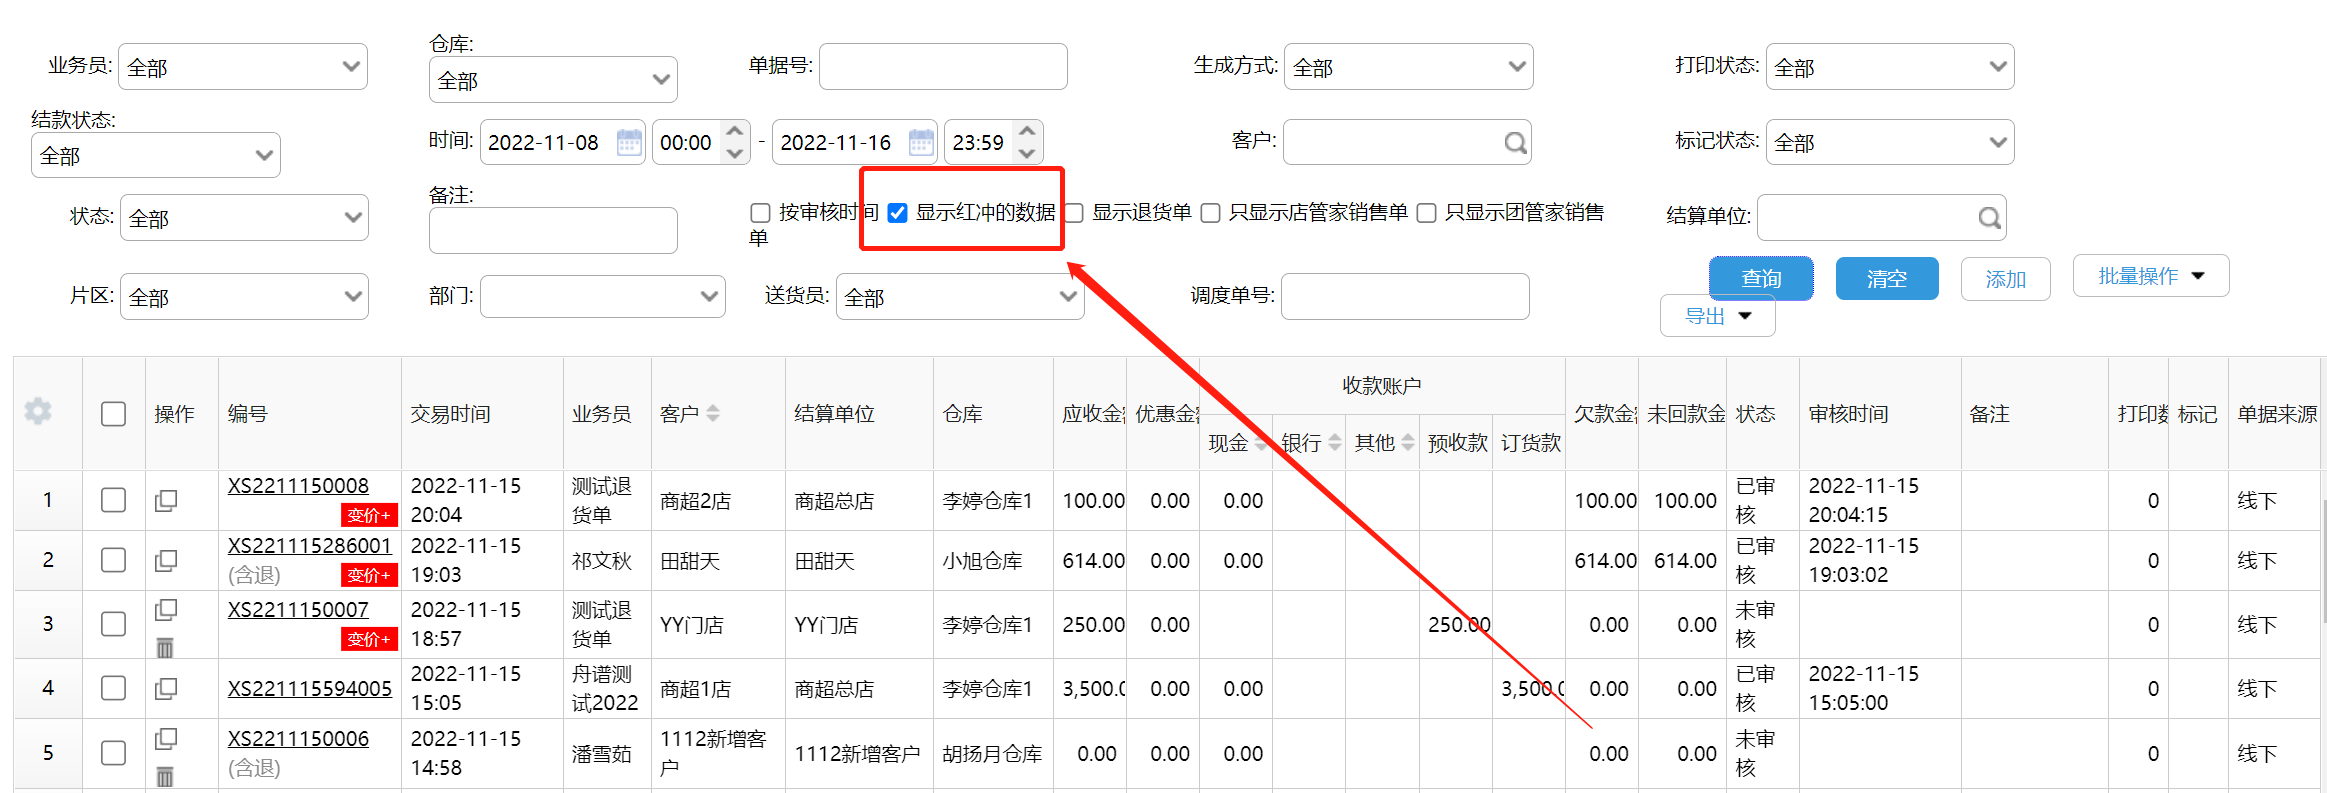Expand the 批量操作 menu button

[x=2151, y=276]
